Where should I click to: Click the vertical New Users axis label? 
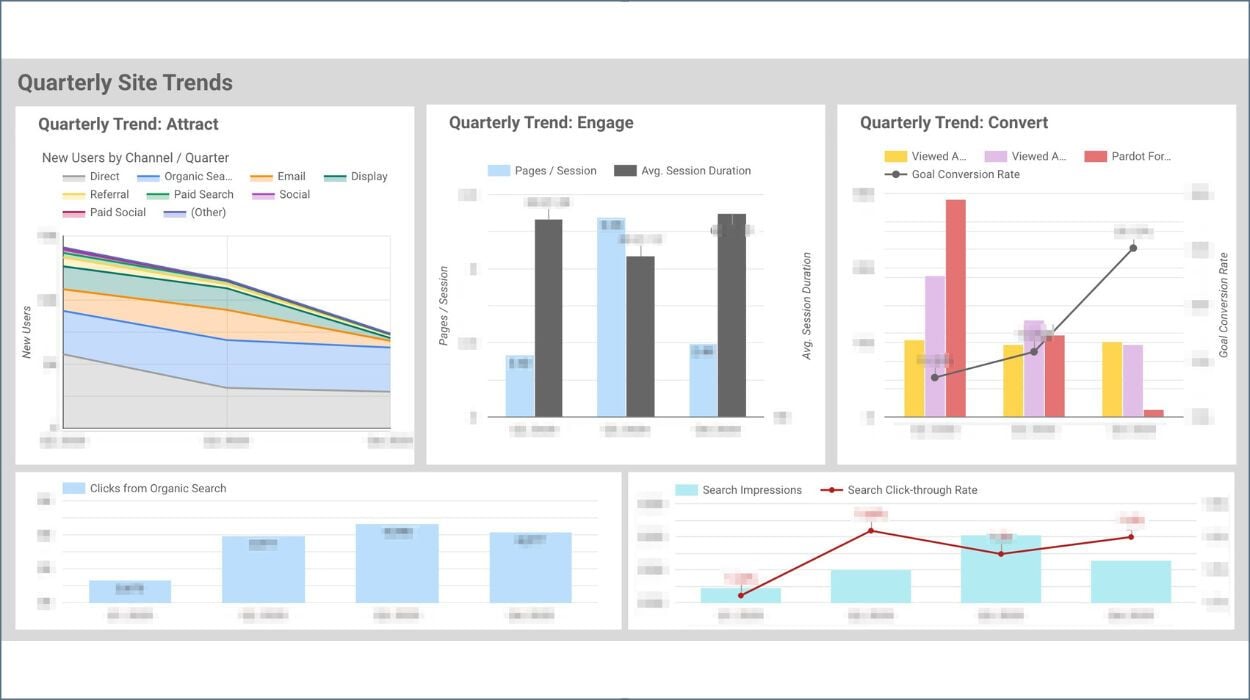coord(27,332)
